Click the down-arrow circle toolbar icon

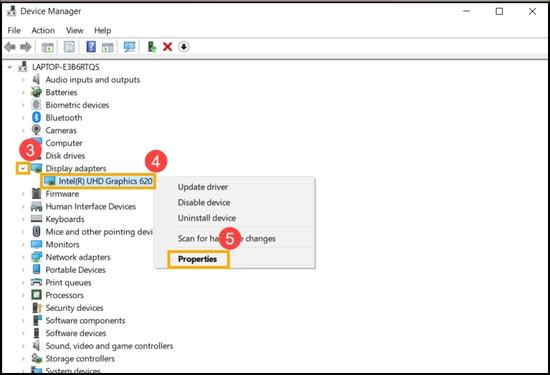(184, 47)
